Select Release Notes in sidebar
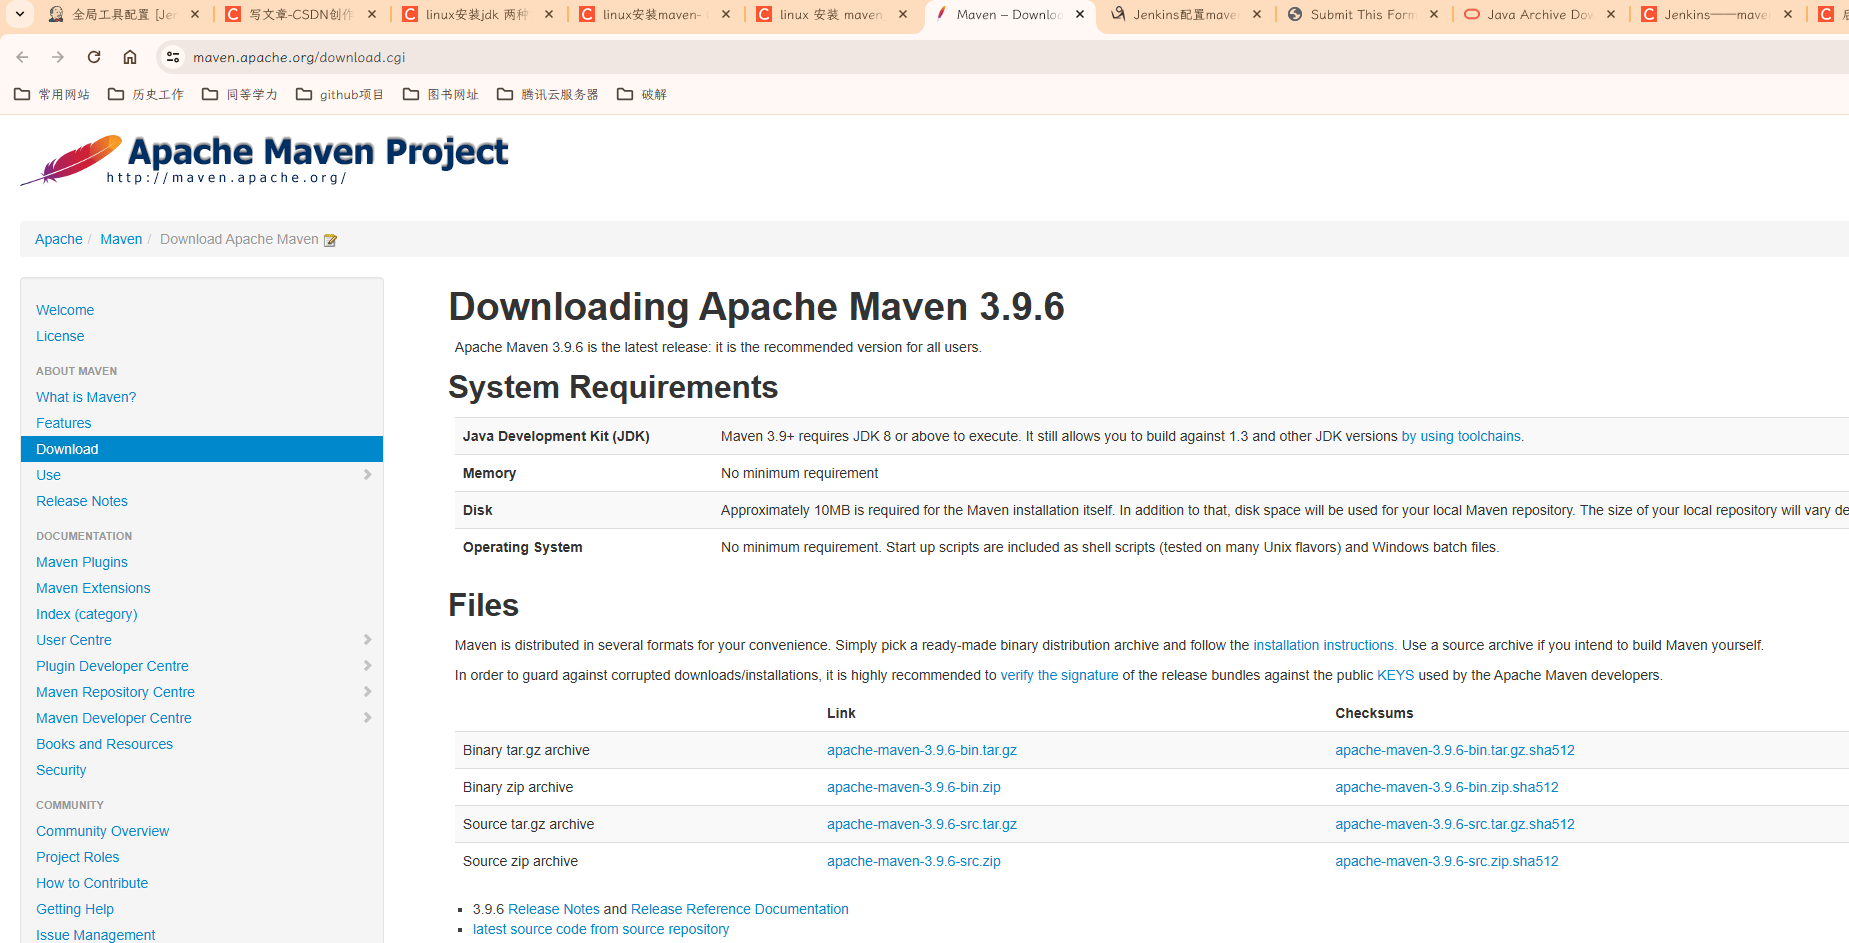Image resolution: width=1849 pixels, height=943 pixels. pyautogui.click(x=82, y=501)
